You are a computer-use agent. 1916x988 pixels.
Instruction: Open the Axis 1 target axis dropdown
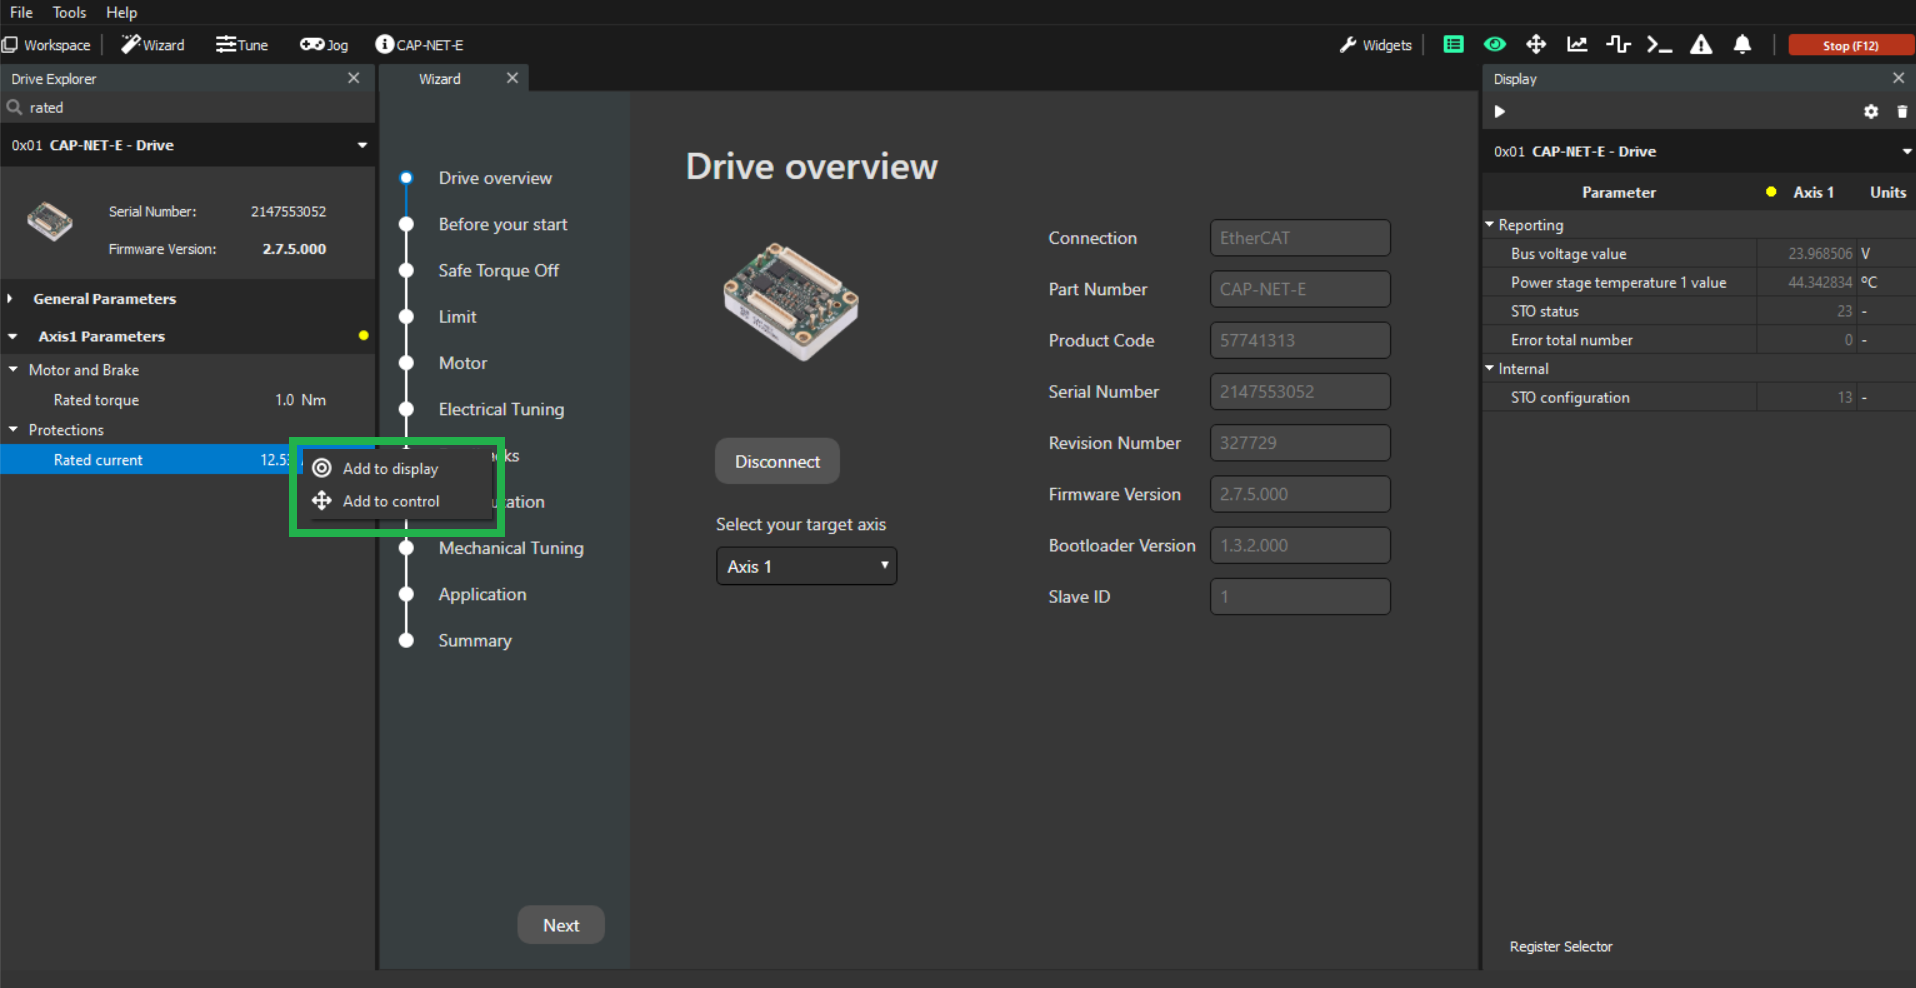[x=806, y=566]
